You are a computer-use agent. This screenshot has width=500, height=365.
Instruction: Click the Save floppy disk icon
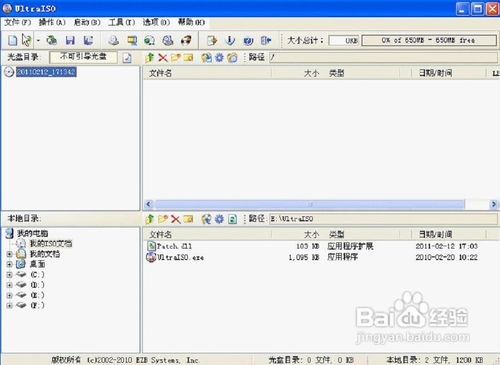tap(70, 40)
